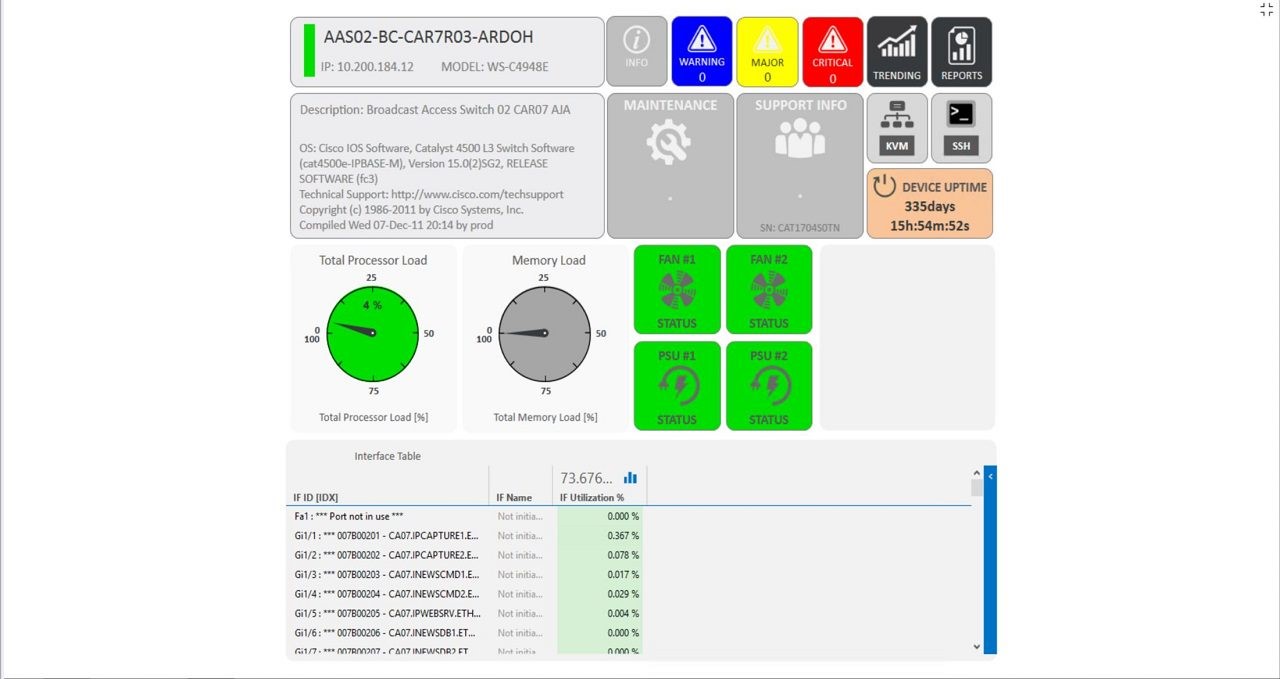Viewport: 1280px width, 679px height.
Task: Launch the SSH terminal
Action: 961,128
